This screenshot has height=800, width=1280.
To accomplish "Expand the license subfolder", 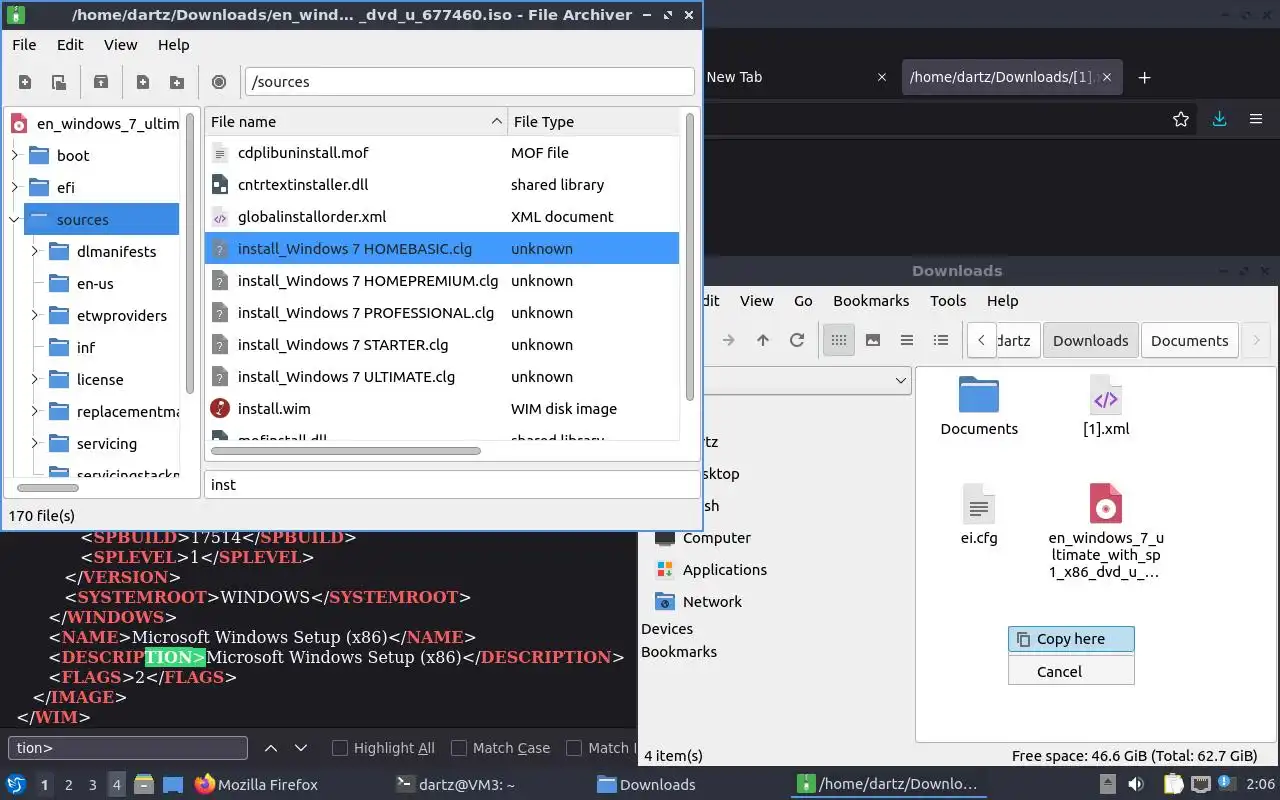I will pyautogui.click(x=35, y=379).
